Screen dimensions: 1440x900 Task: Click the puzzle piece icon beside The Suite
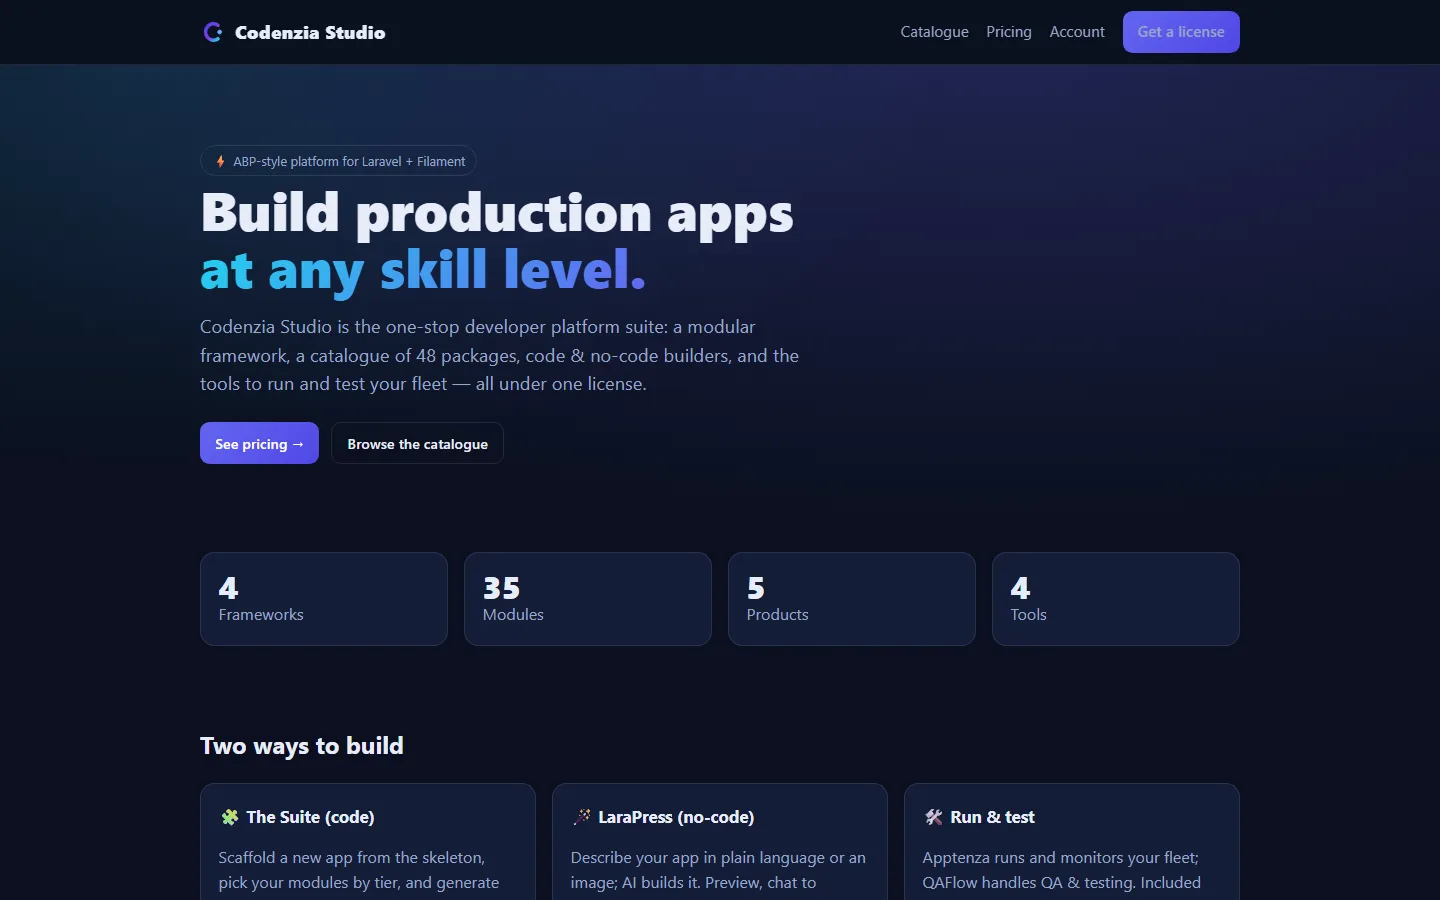[x=230, y=817]
